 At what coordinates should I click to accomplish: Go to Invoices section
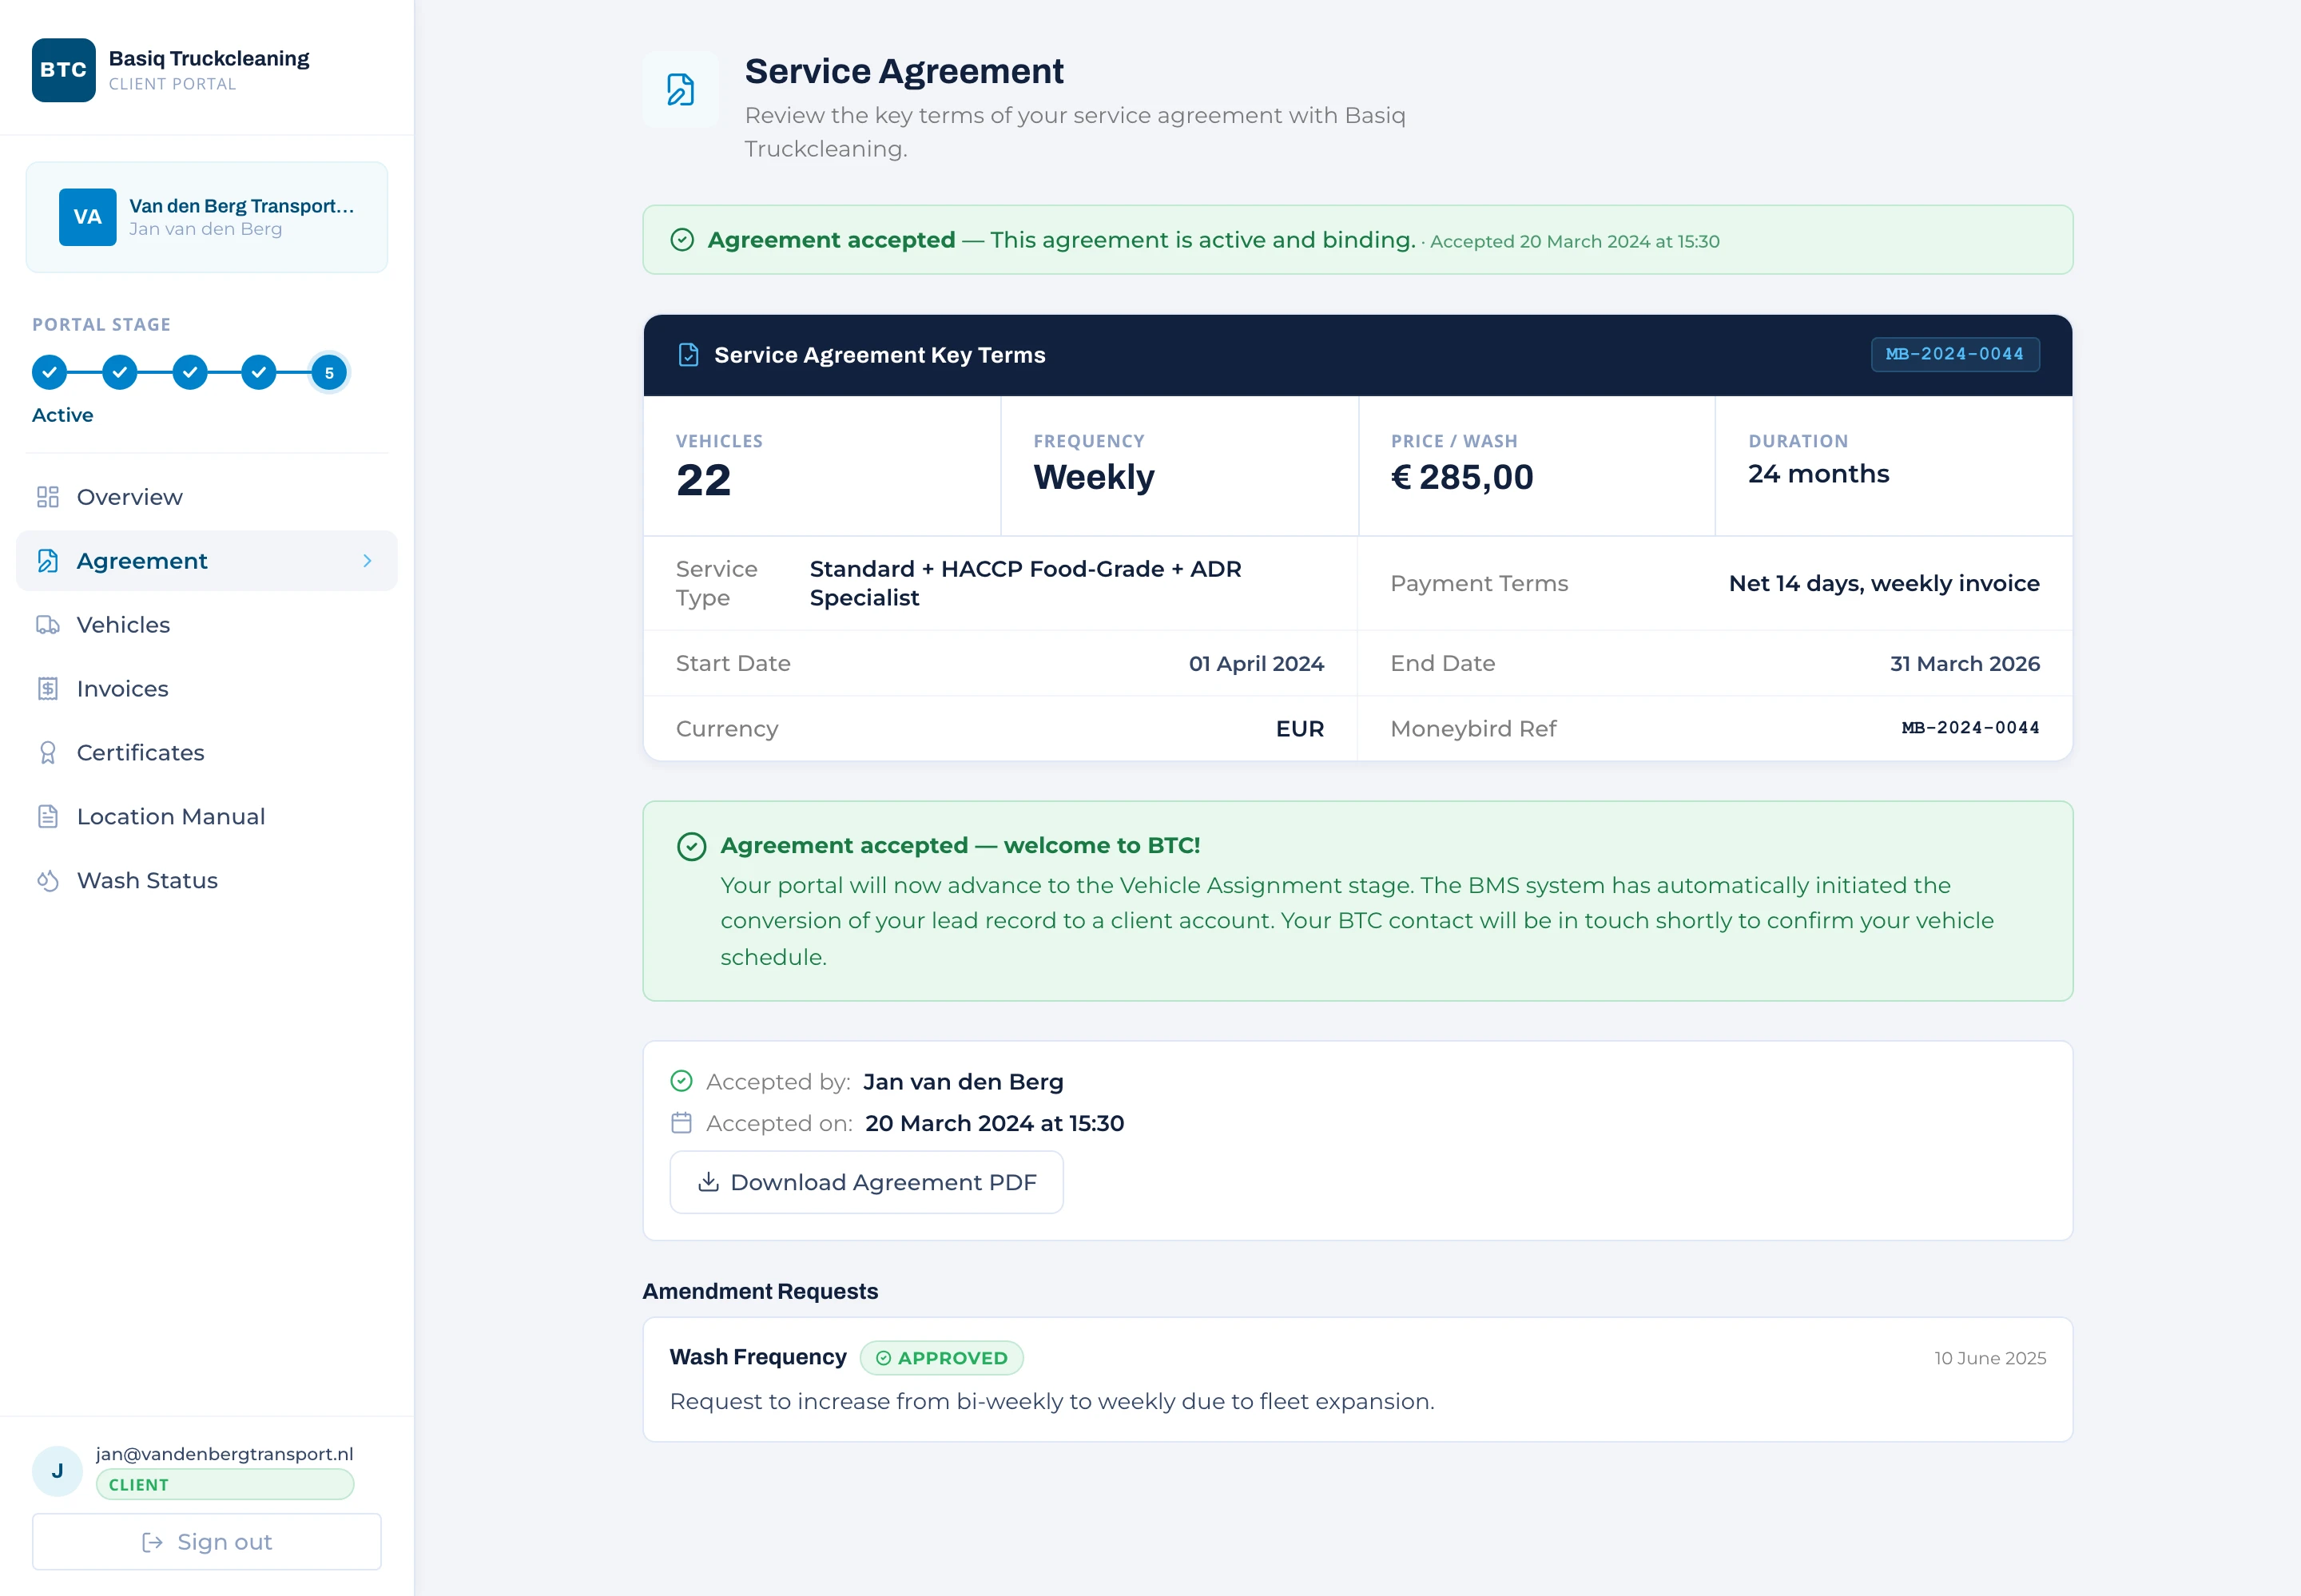point(207,689)
